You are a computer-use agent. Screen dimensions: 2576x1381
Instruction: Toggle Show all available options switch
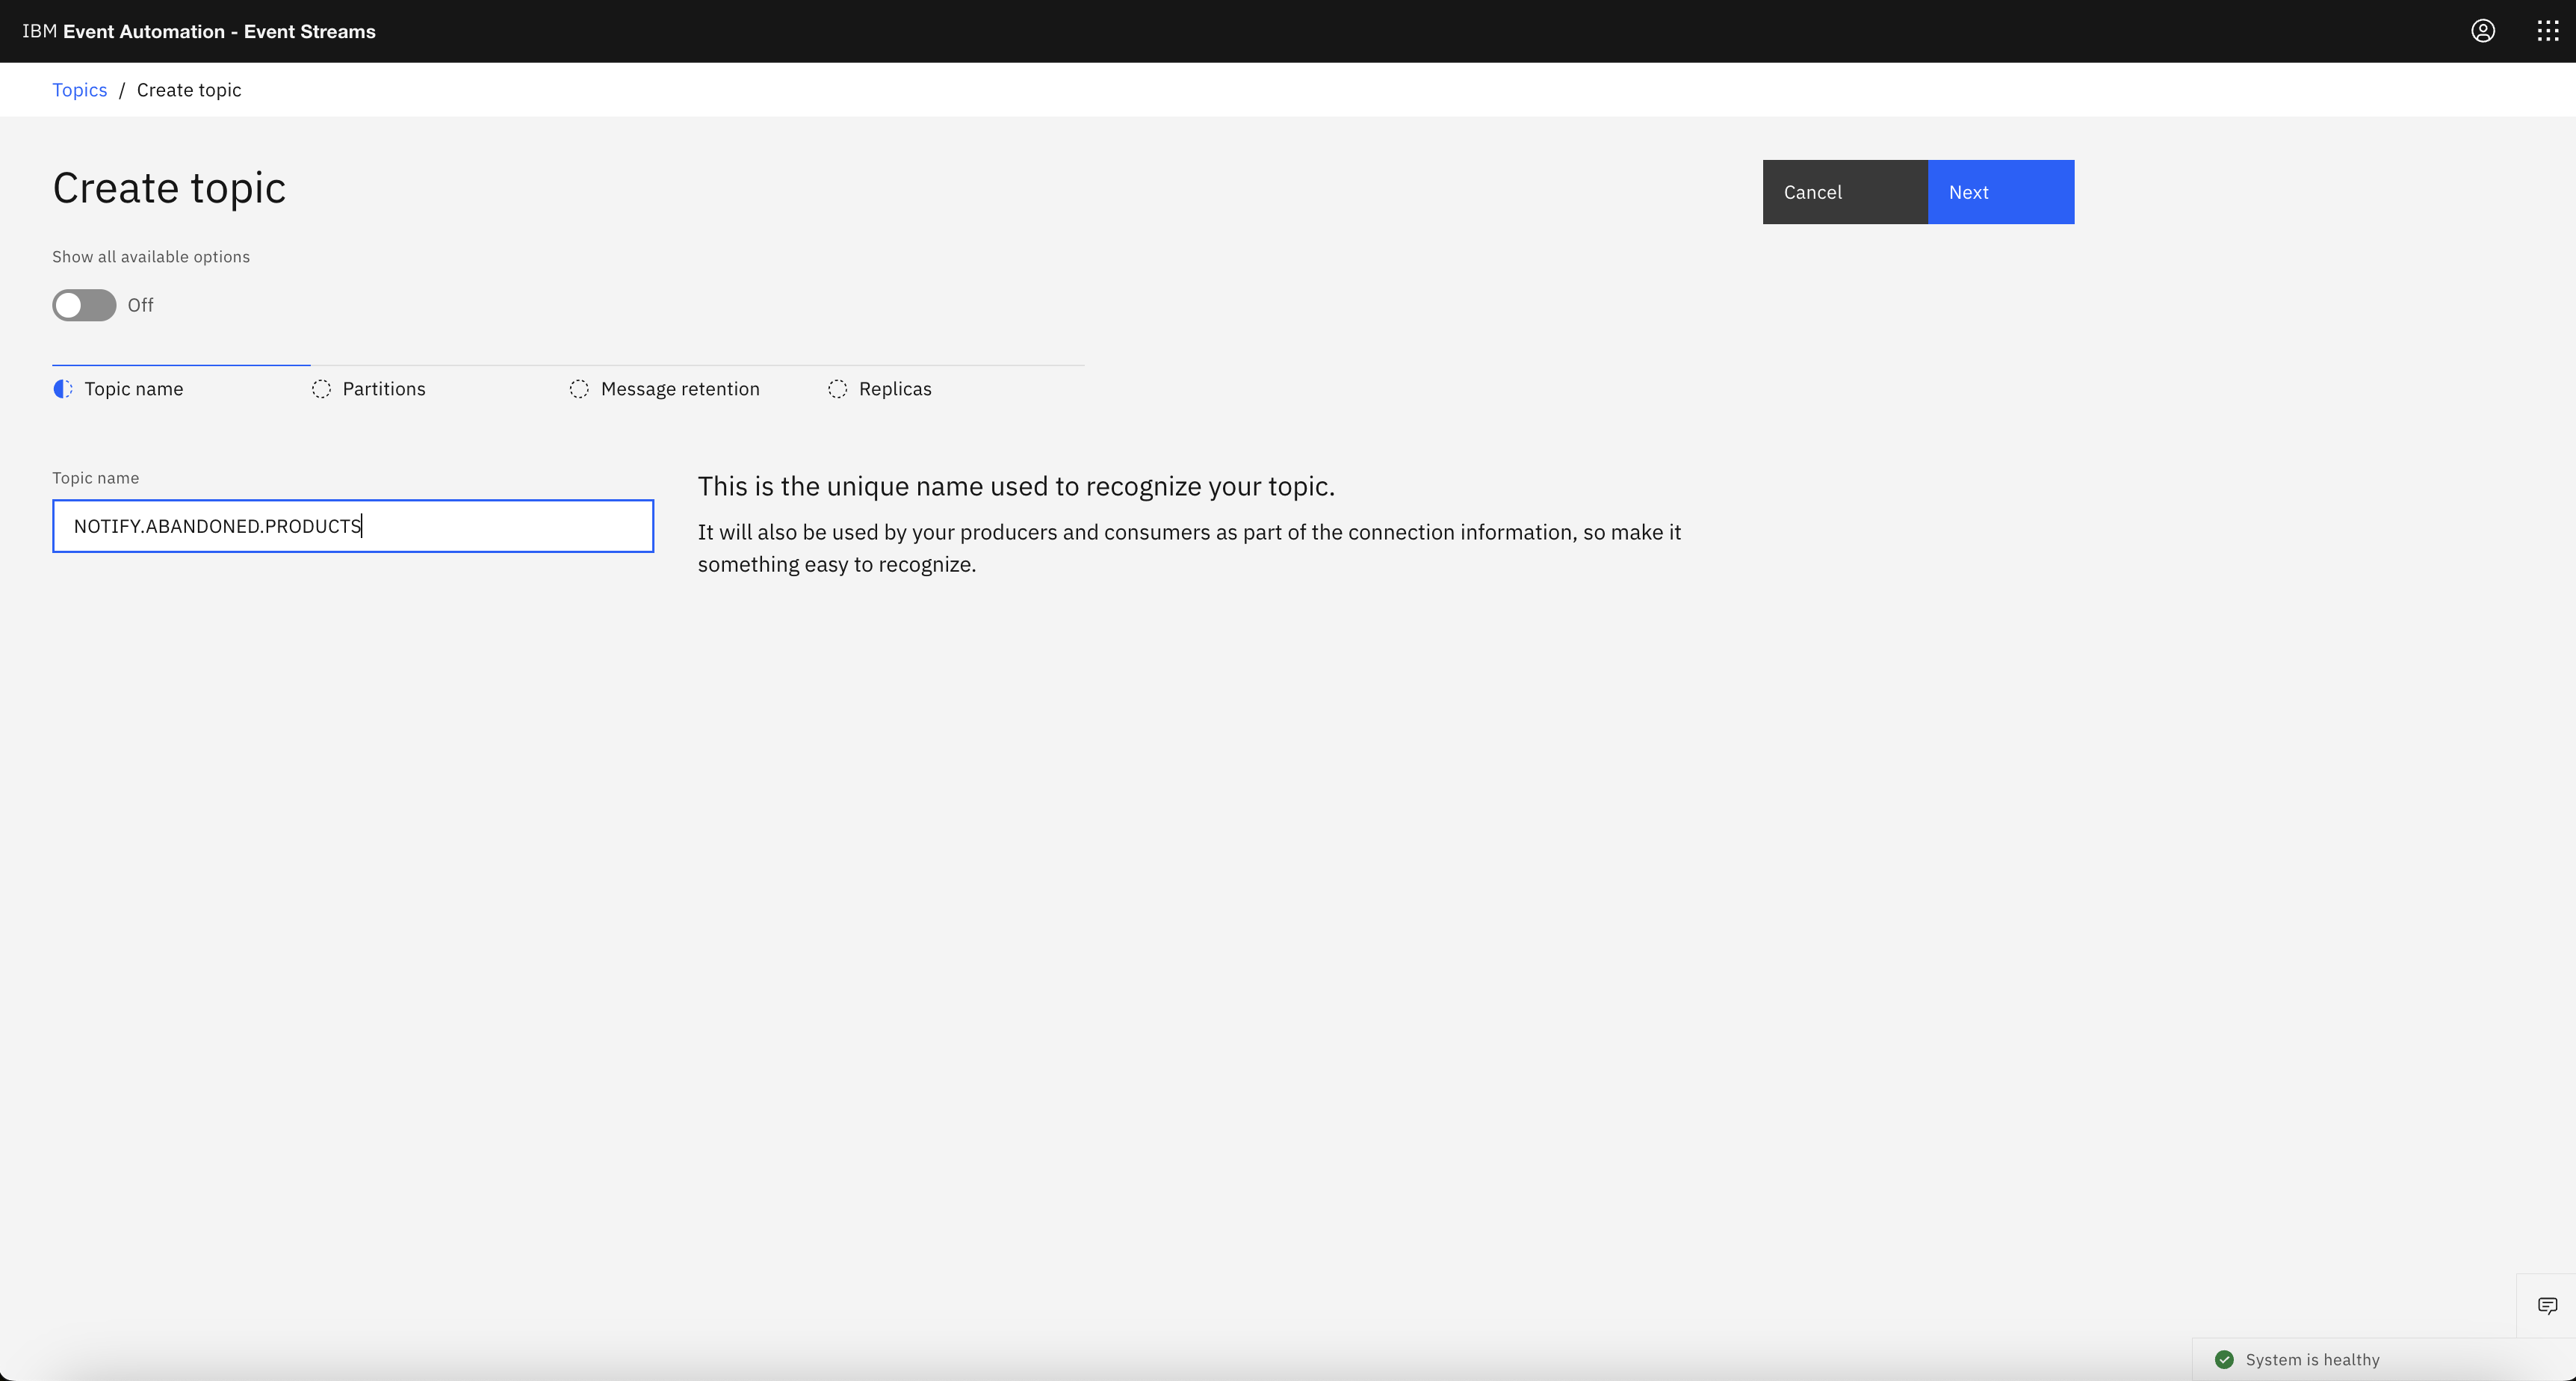(84, 305)
